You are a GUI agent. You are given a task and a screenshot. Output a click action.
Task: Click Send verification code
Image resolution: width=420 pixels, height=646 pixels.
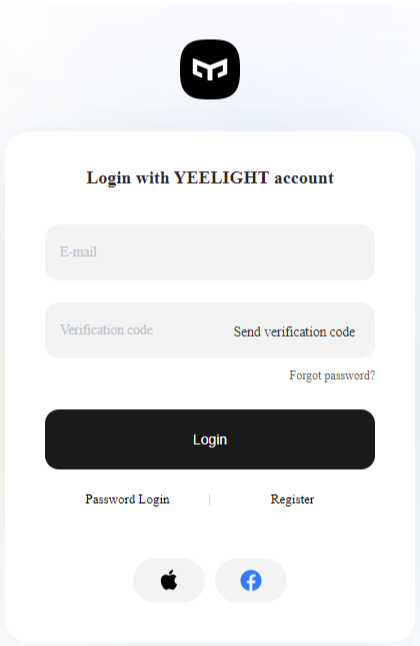pyautogui.click(x=294, y=332)
